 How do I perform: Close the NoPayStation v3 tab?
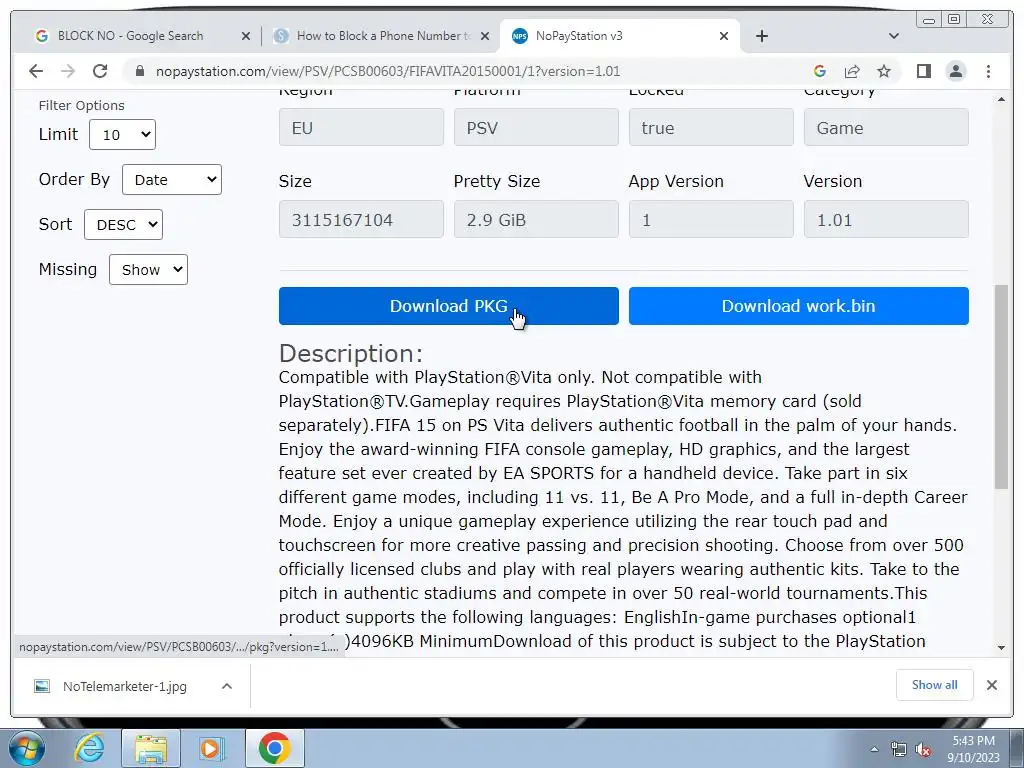(724, 37)
